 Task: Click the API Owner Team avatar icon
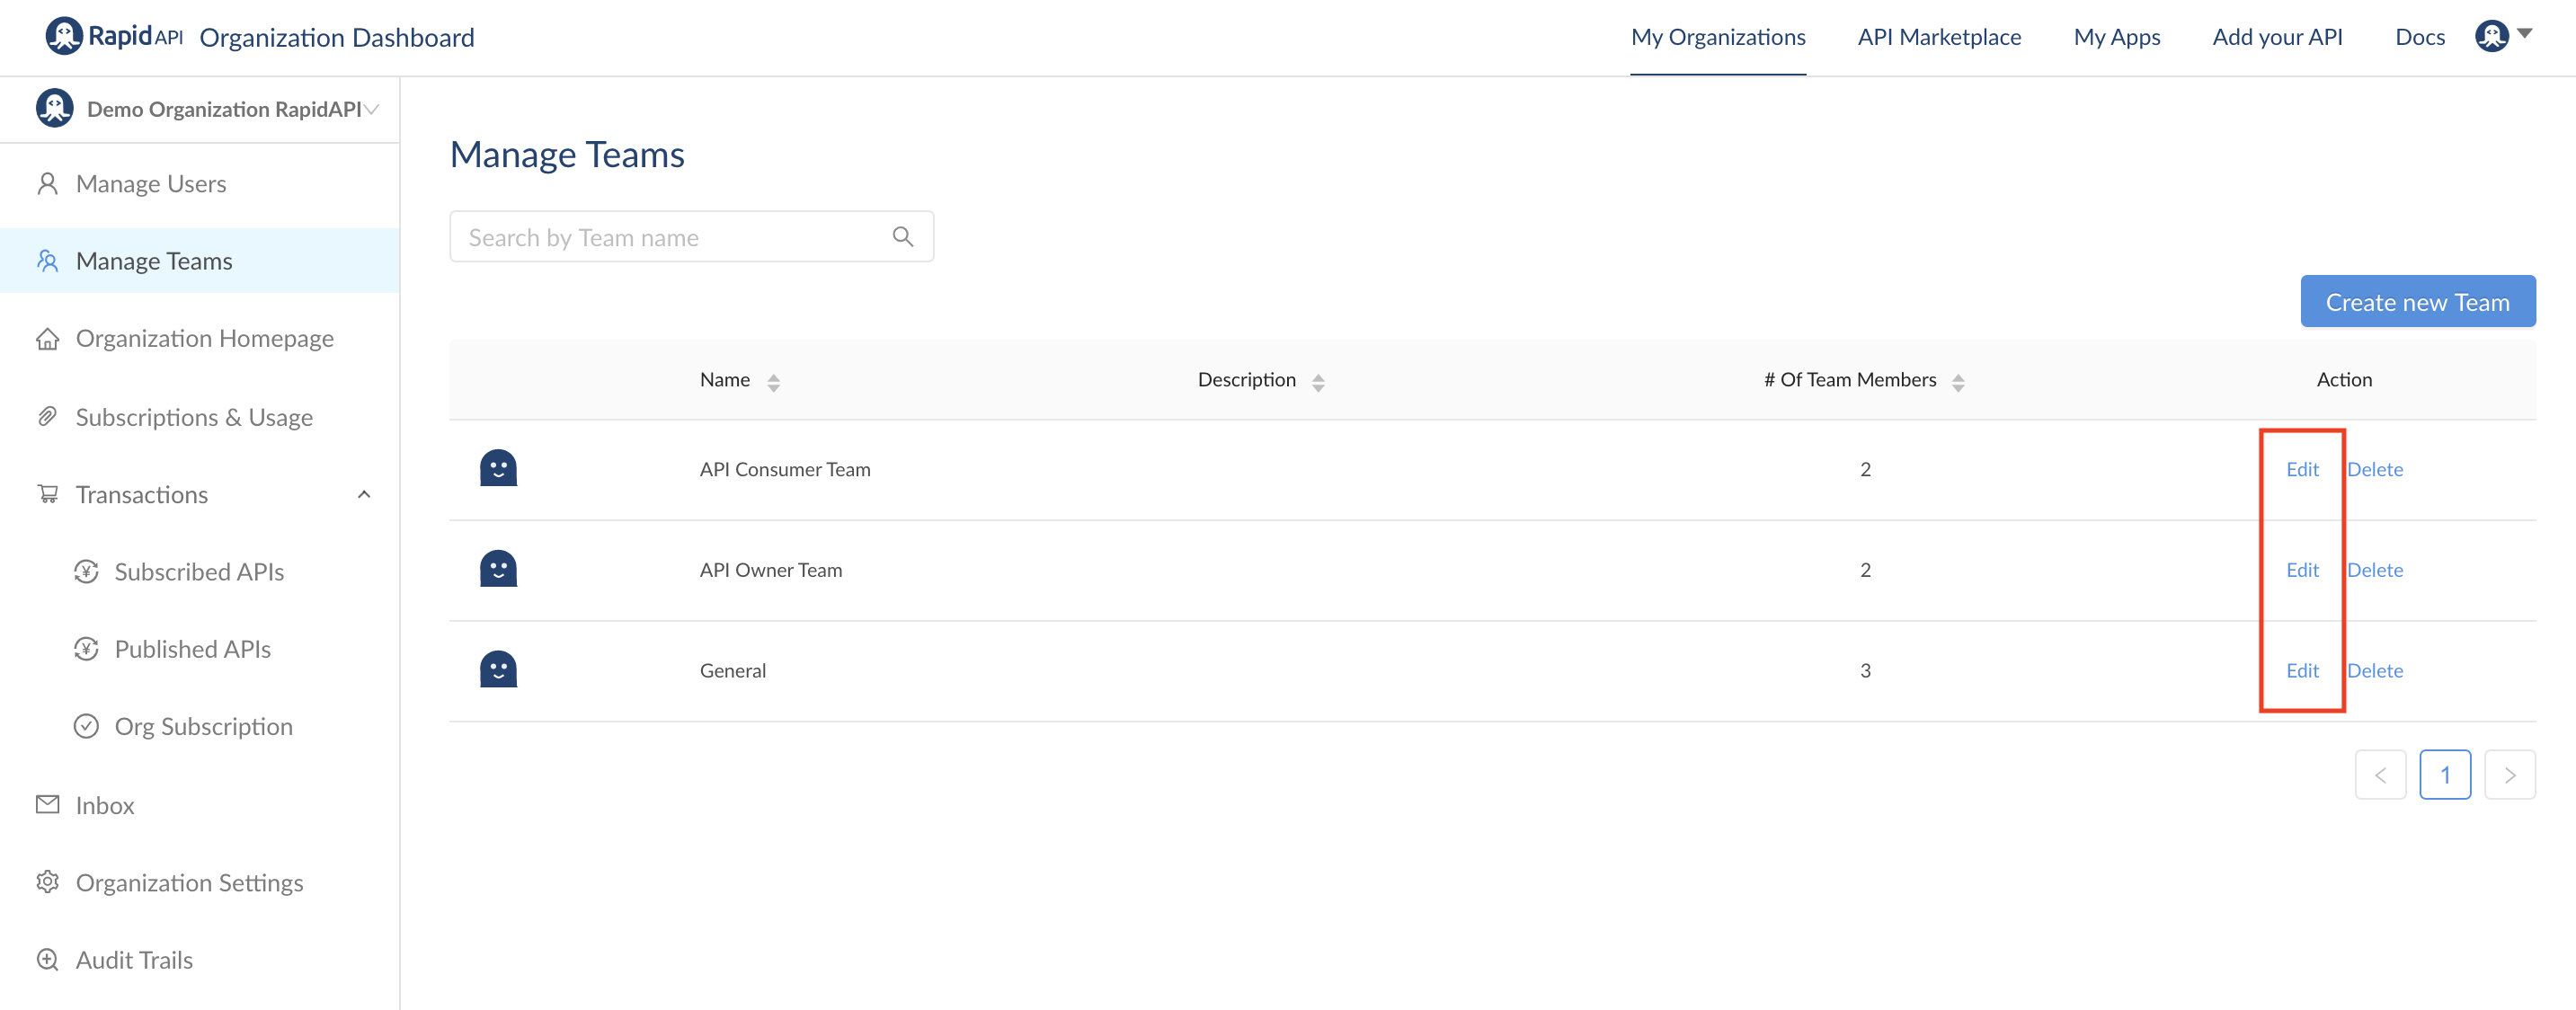click(498, 569)
